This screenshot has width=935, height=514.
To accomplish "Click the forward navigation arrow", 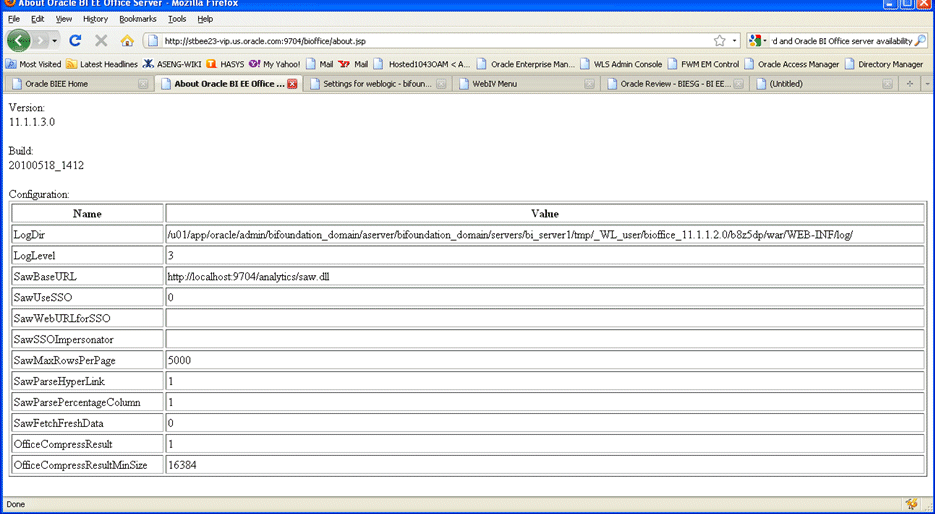I will (x=40, y=41).
